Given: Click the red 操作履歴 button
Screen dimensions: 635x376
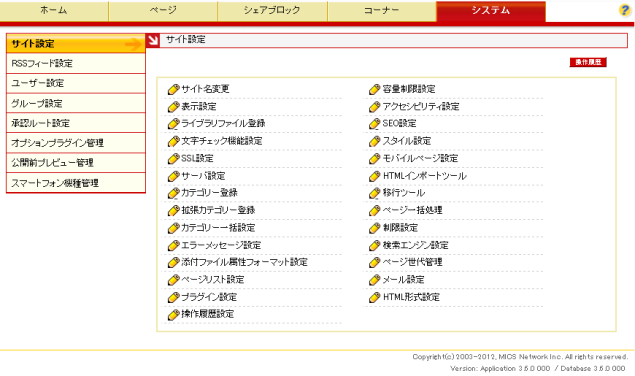Looking at the screenshot, I should click(x=588, y=62).
